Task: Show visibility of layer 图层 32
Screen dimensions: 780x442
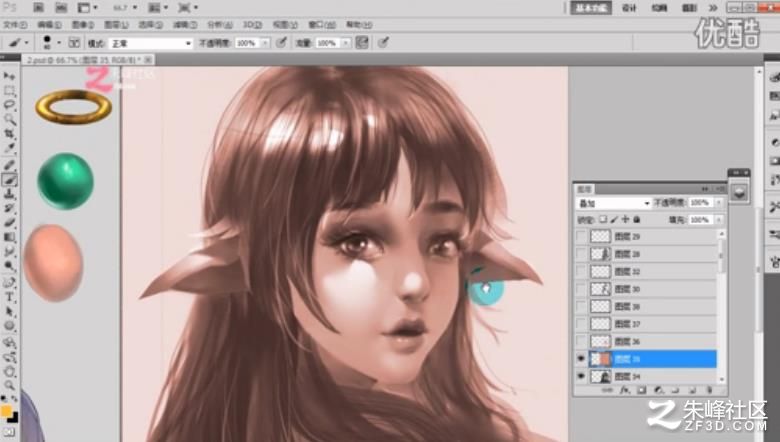Action: (x=581, y=271)
